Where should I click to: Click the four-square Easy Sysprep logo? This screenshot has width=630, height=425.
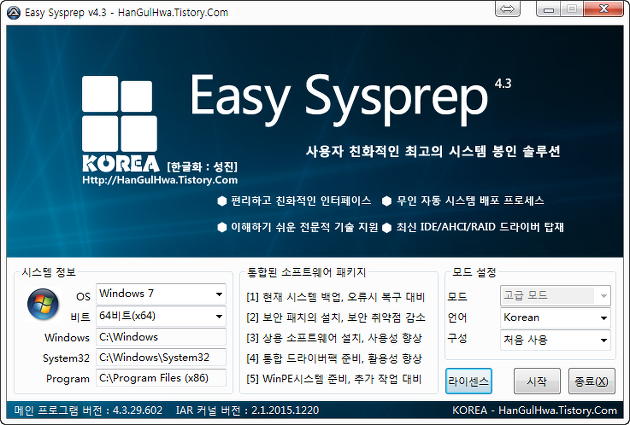[119, 114]
